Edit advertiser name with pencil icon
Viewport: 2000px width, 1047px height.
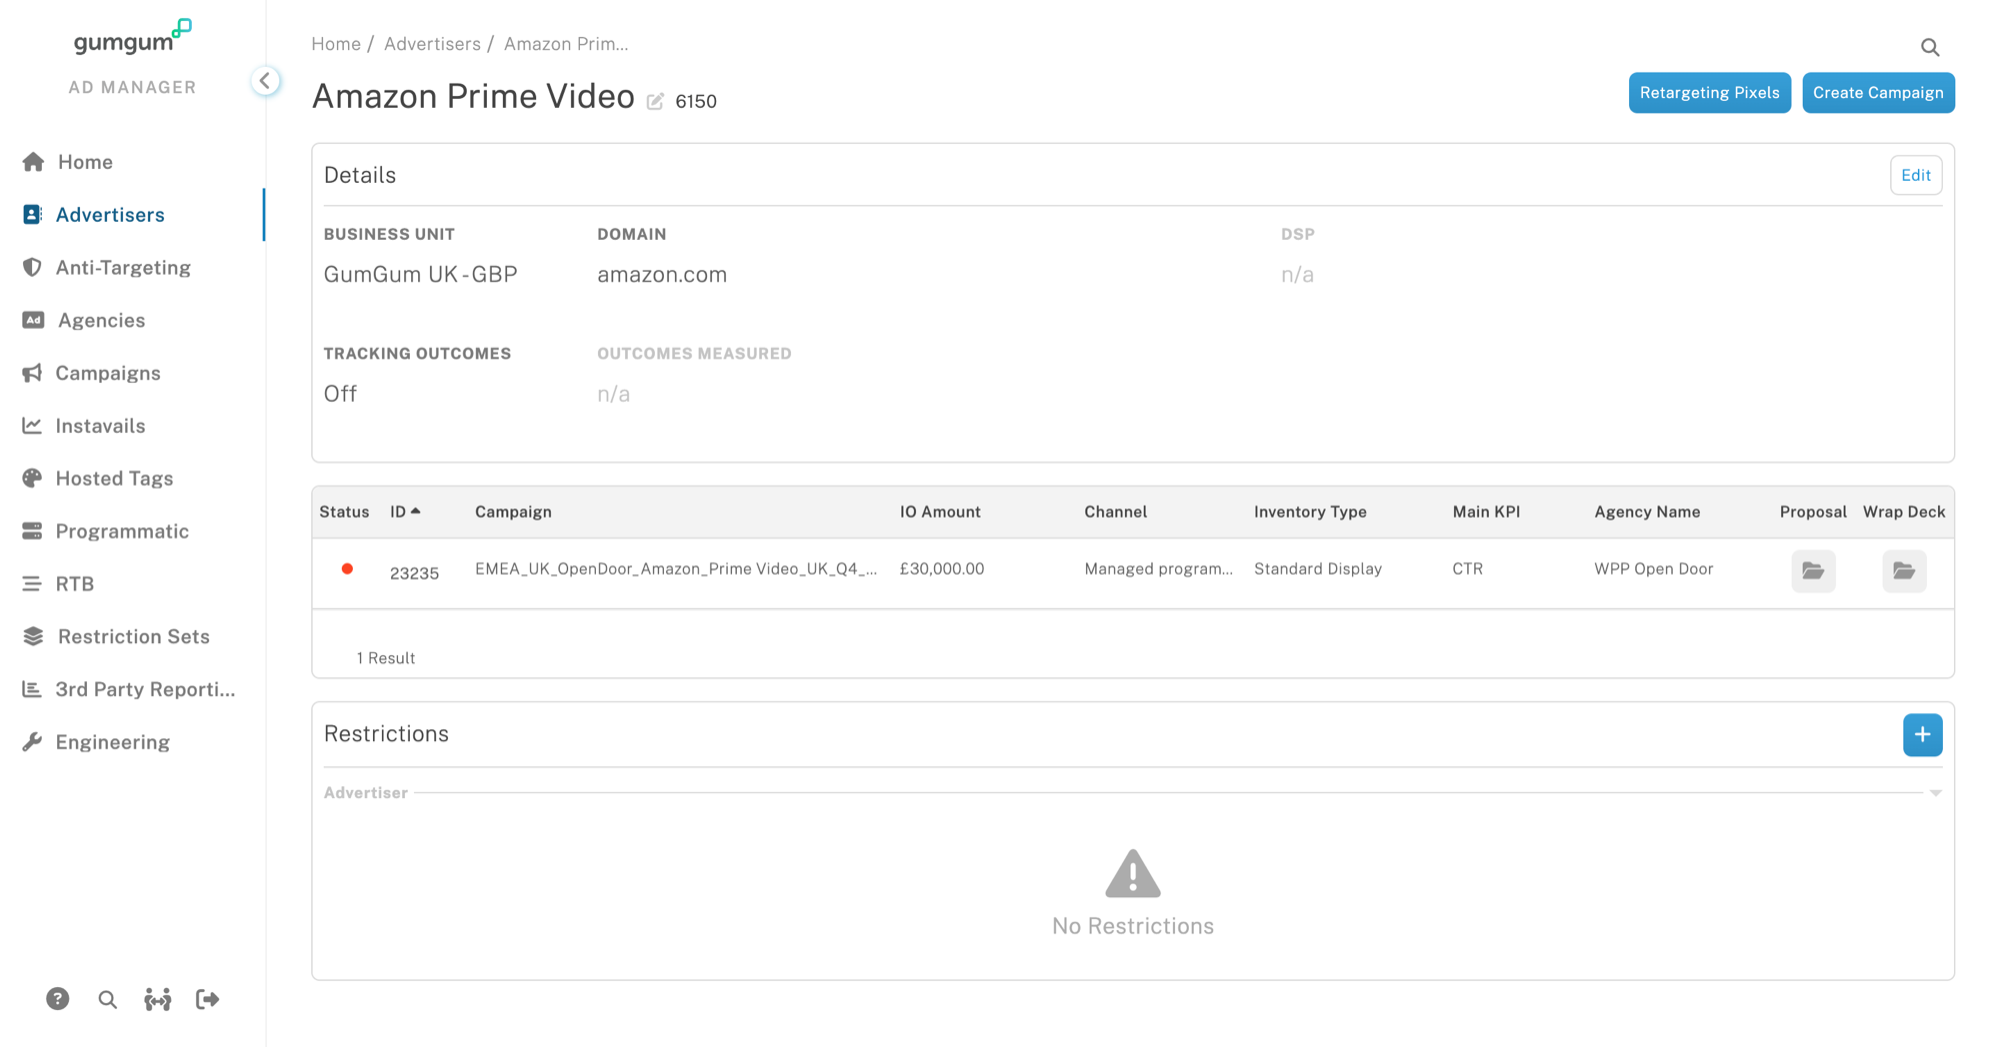tap(655, 101)
